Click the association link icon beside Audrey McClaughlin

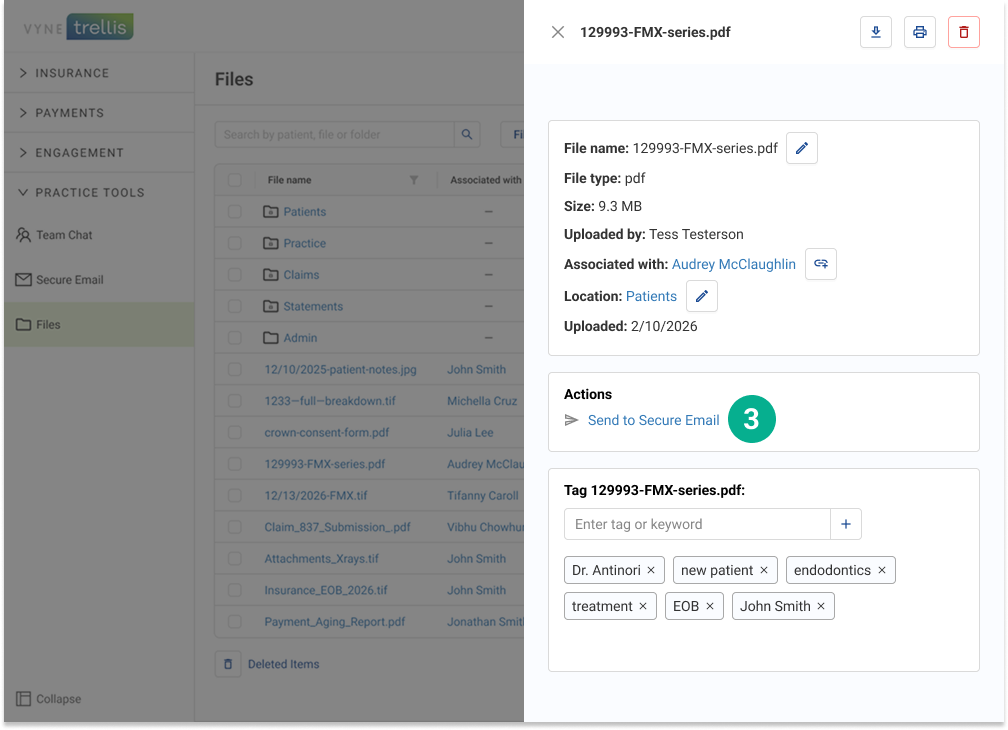(820, 264)
